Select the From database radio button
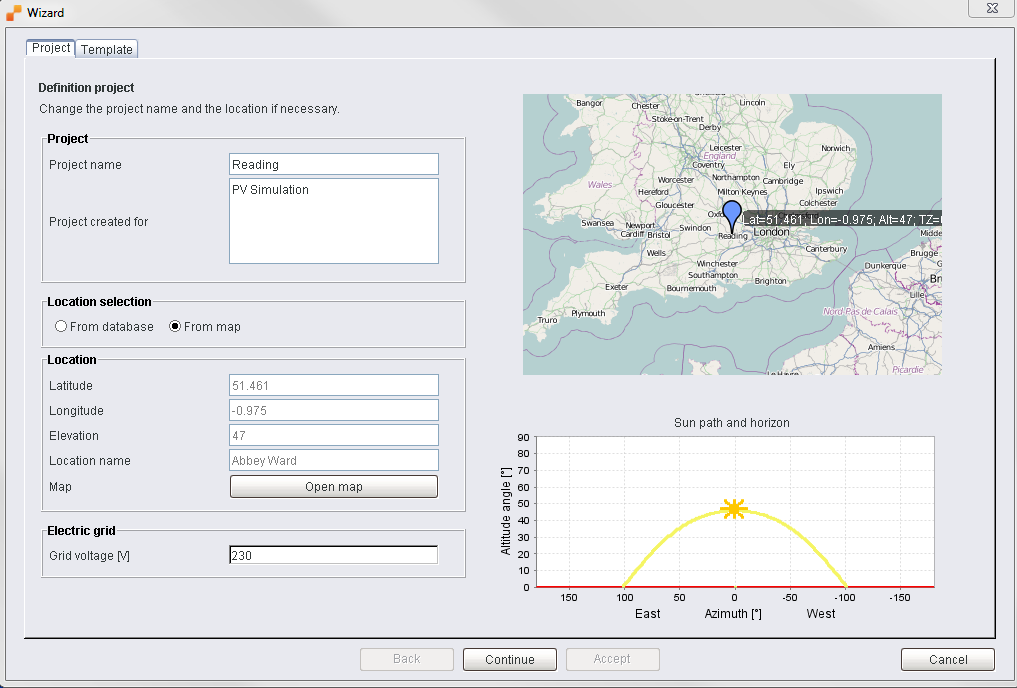1017x688 pixels. coord(61,327)
